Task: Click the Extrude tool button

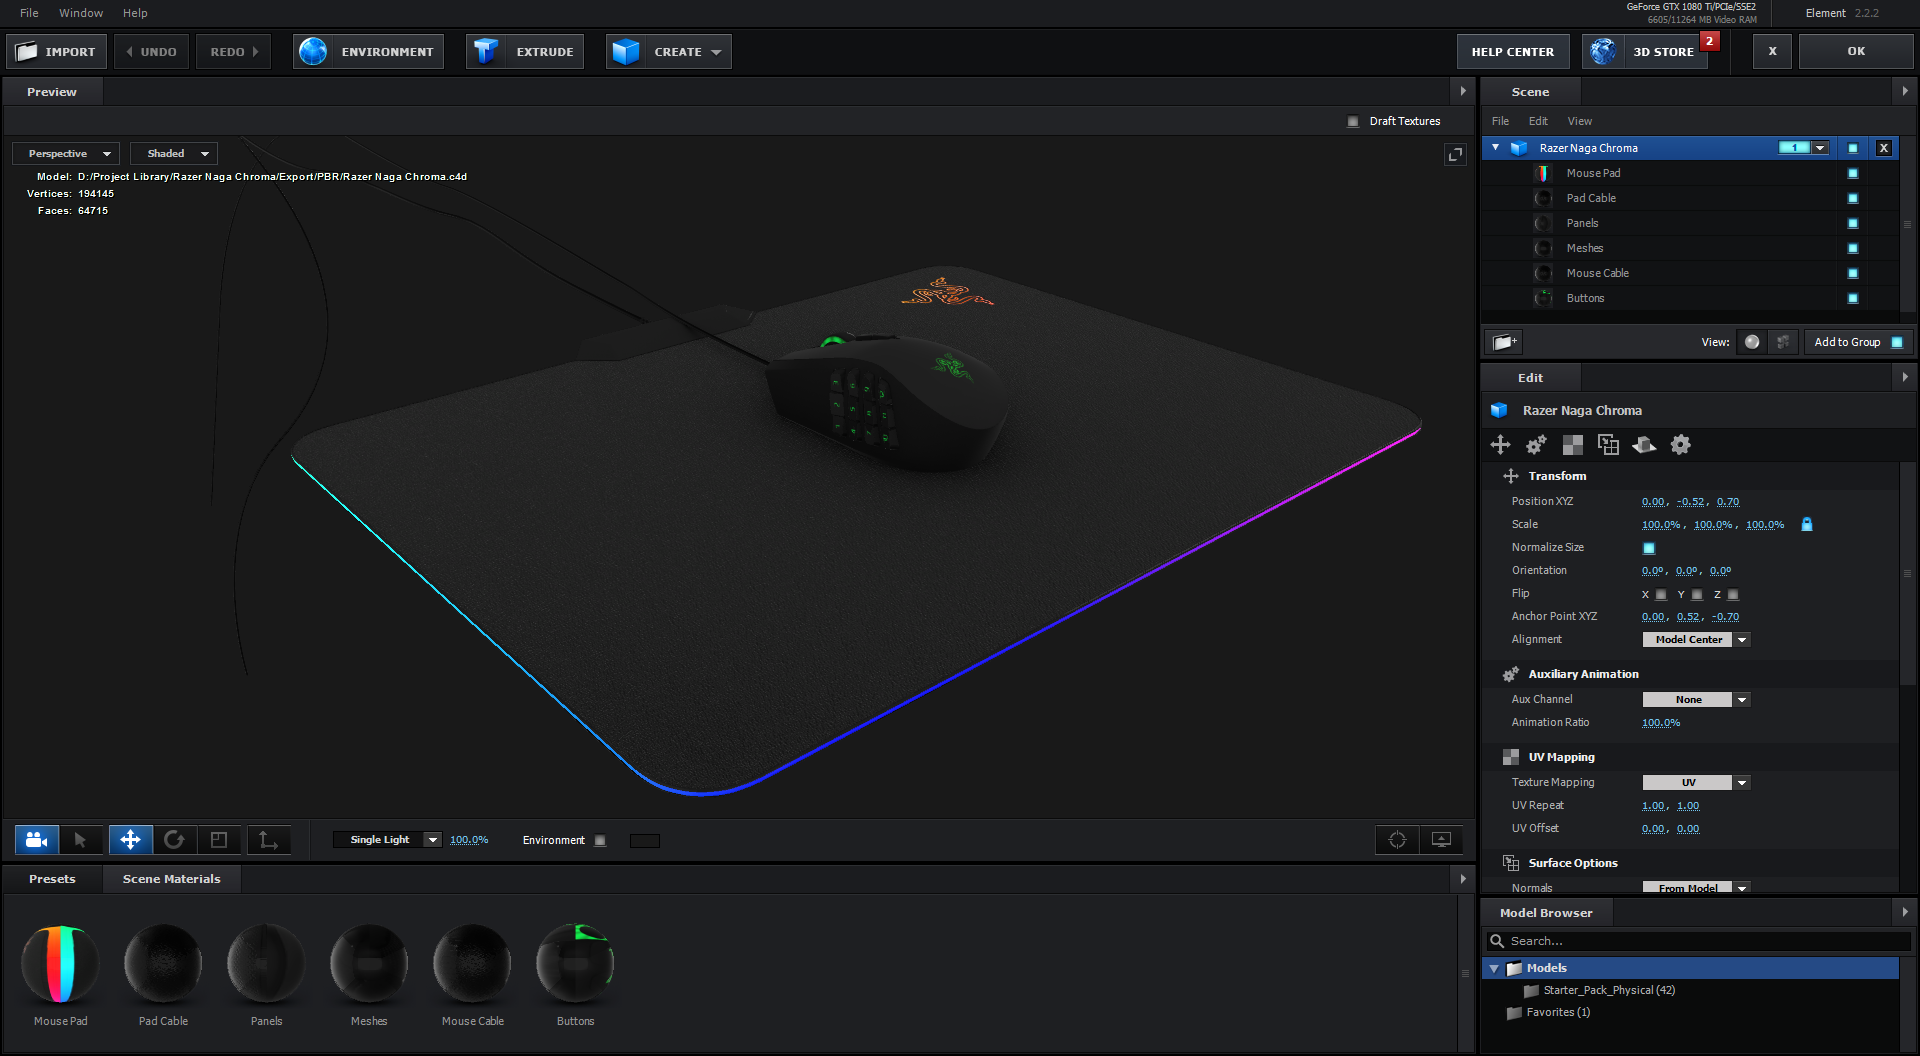Action: coord(525,52)
